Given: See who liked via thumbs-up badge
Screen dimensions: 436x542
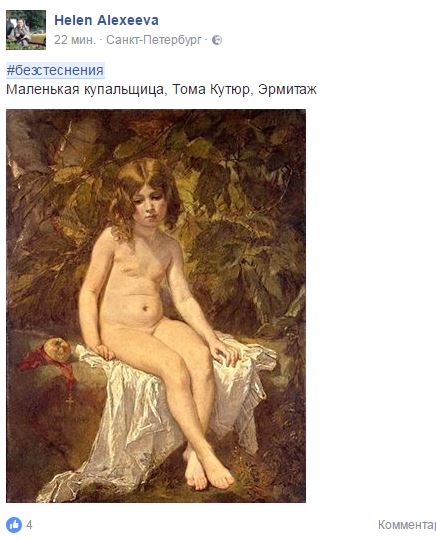Looking at the screenshot, I should [x=14, y=525].
